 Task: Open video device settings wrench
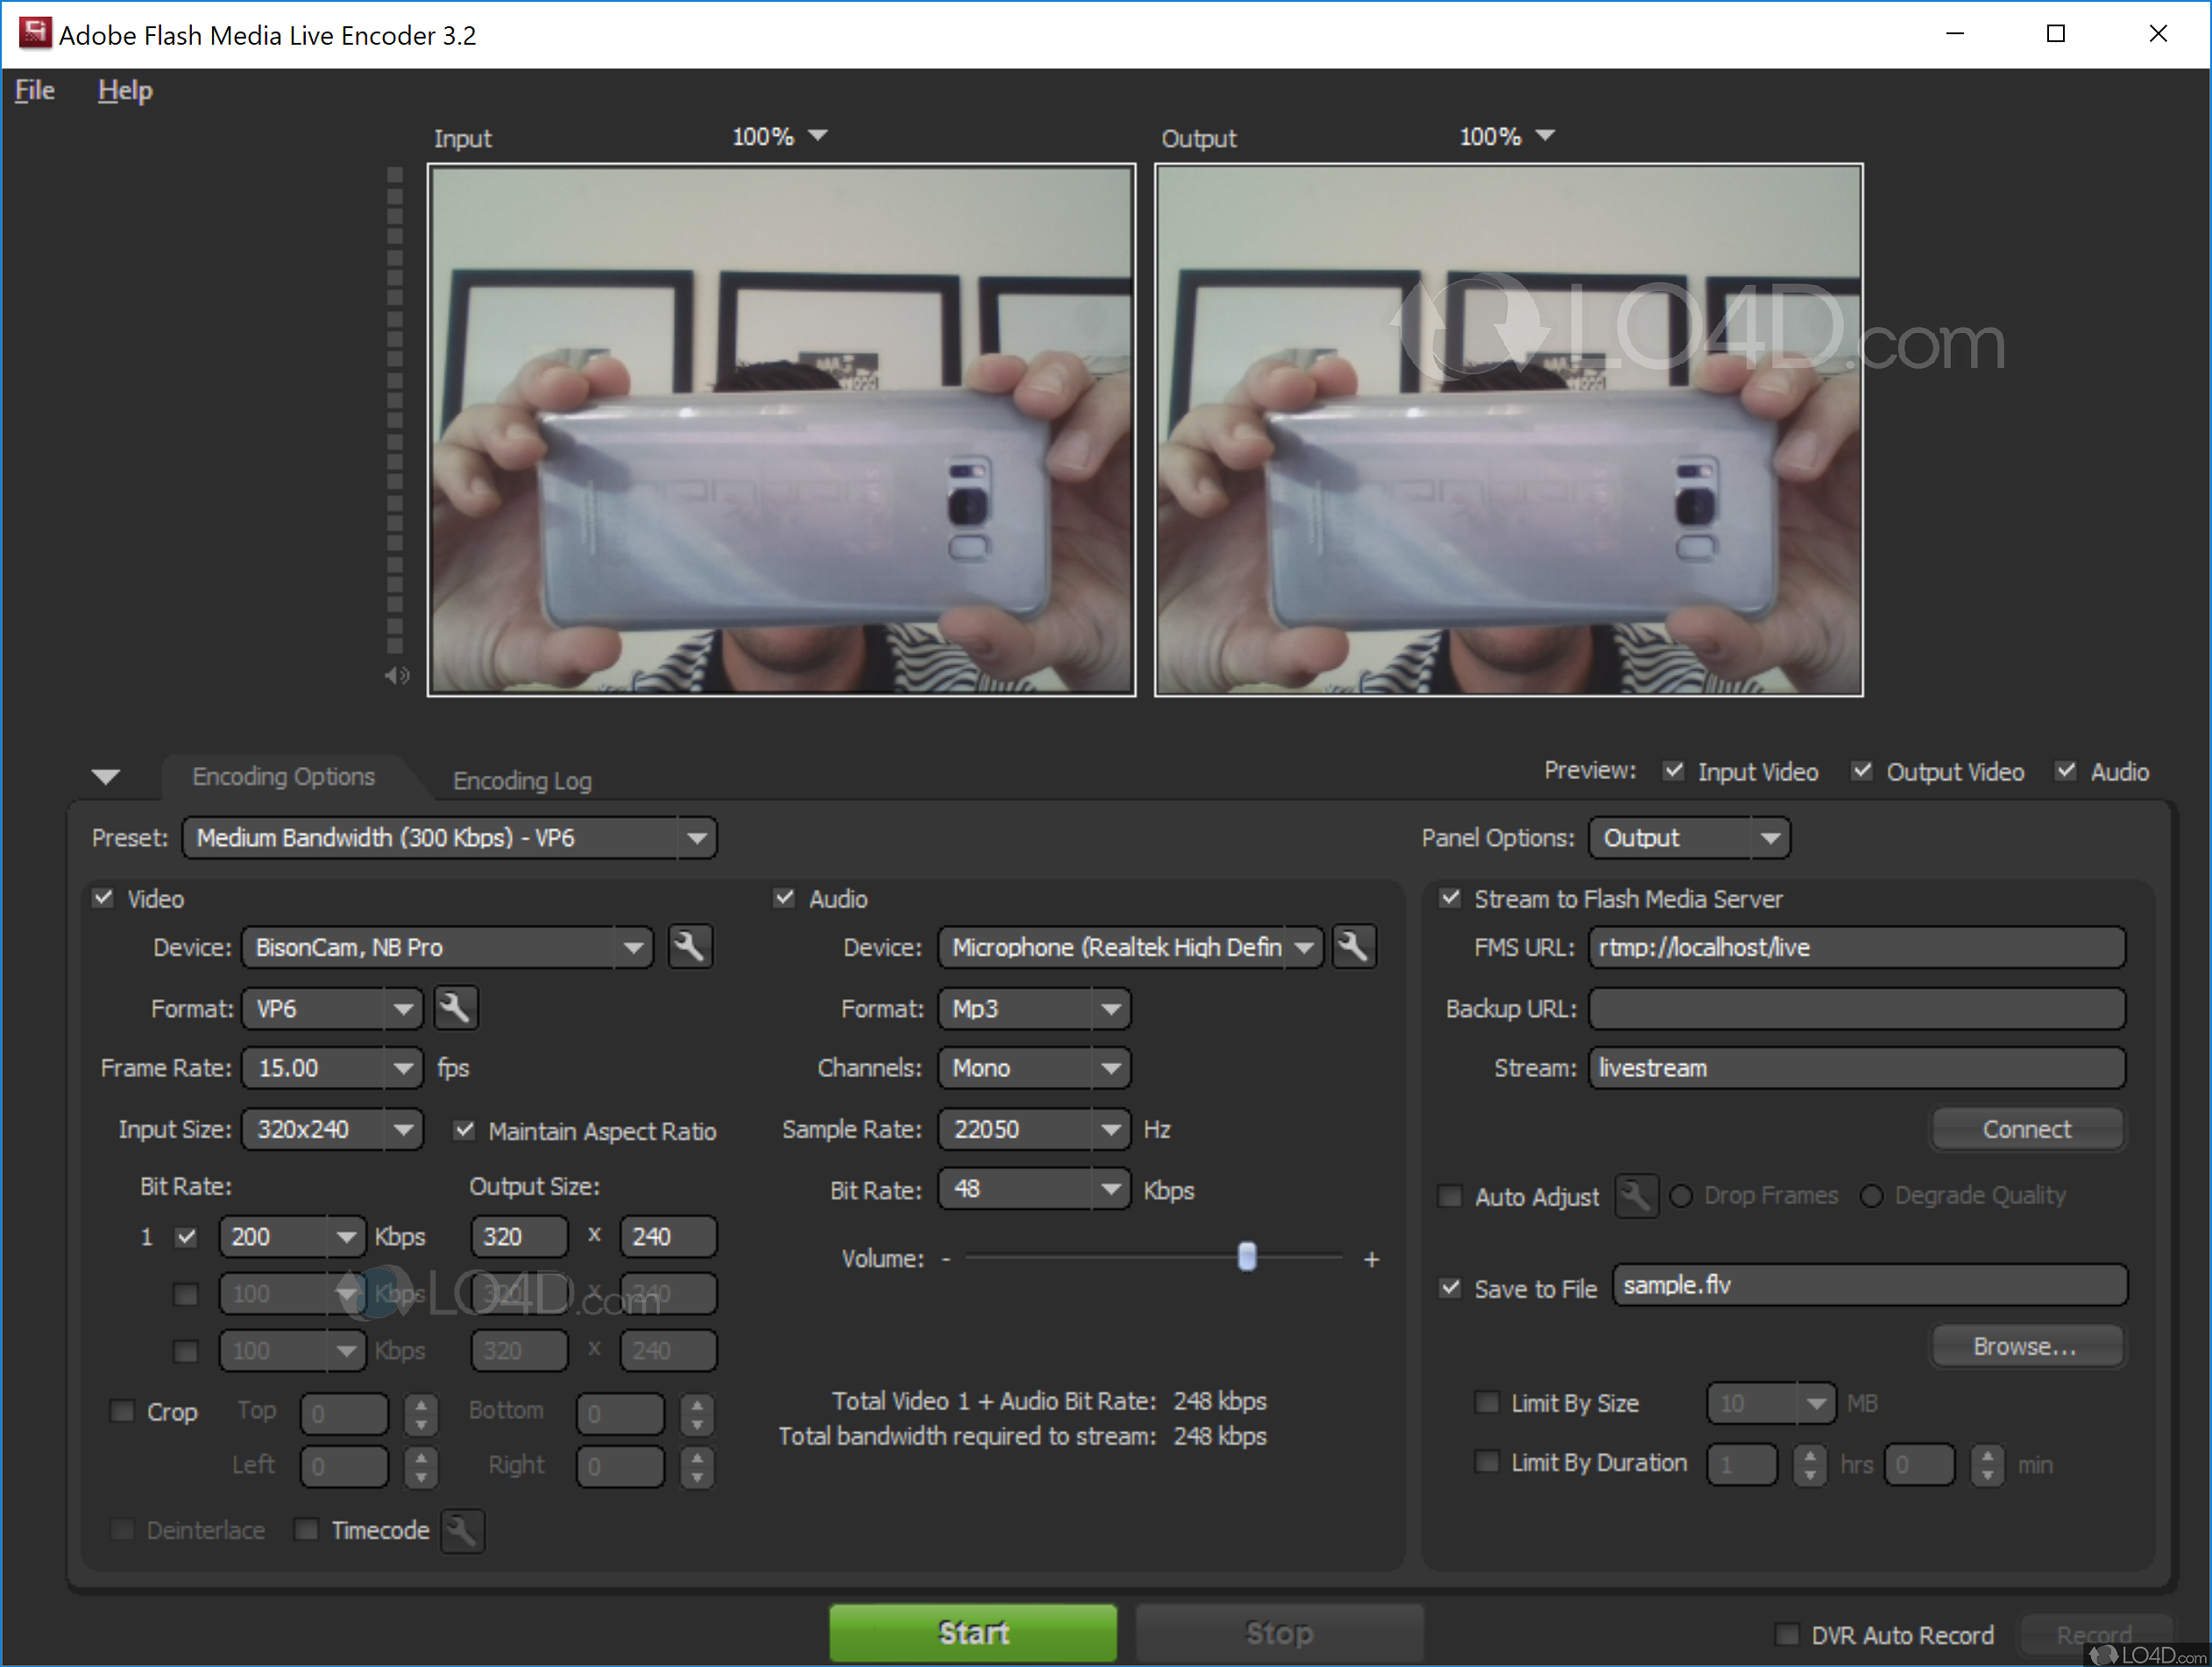click(x=689, y=946)
